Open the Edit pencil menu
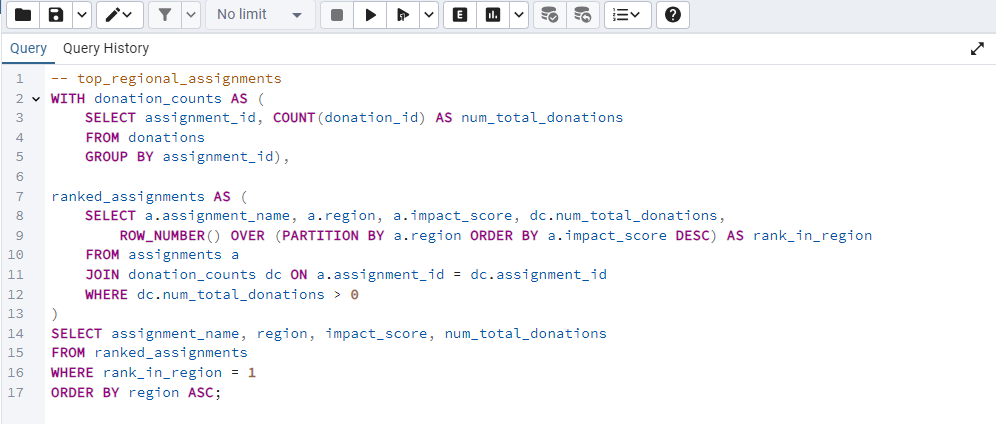The height and width of the screenshot is (424, 996). point(119,15)
